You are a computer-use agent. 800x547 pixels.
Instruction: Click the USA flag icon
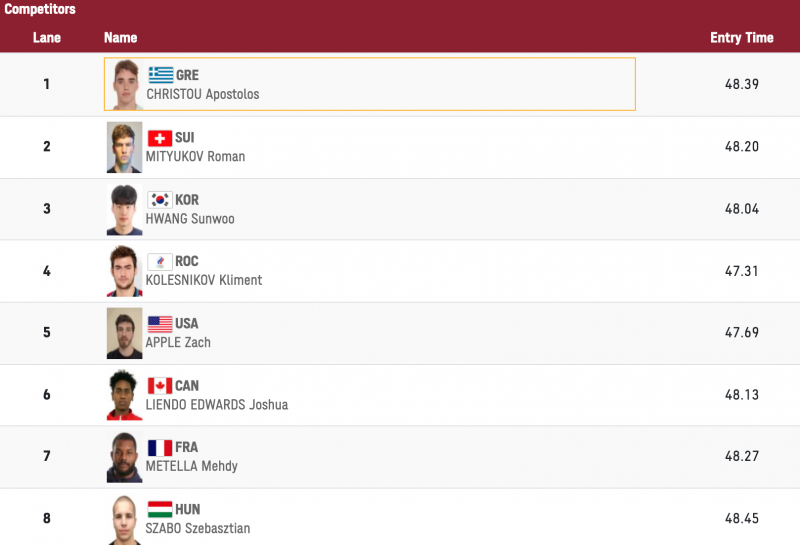[160, 324]
